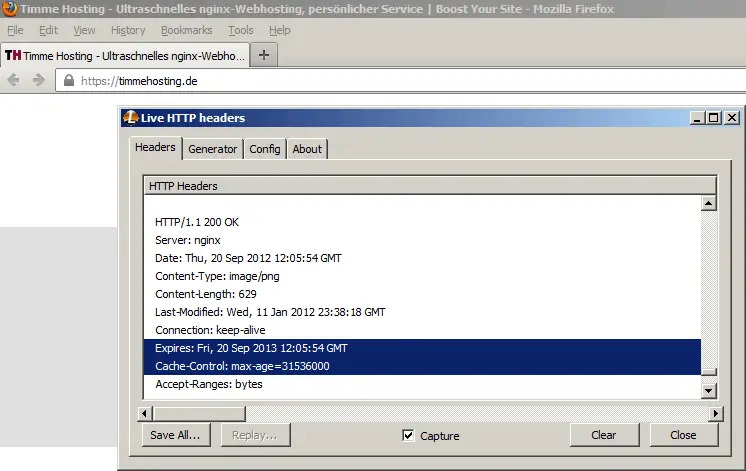Click the padlock site identity icon
The width and height of the screenshot is (746, 471).
69,80
